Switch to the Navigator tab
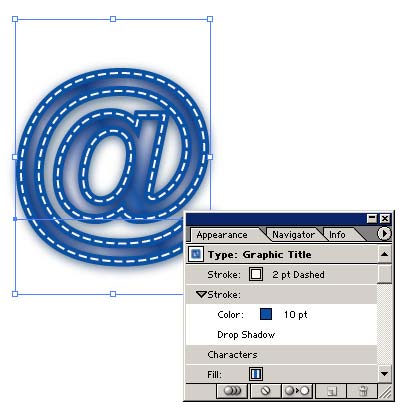The width and height of the screenshot is (404, 412). (x=293, y=235)
